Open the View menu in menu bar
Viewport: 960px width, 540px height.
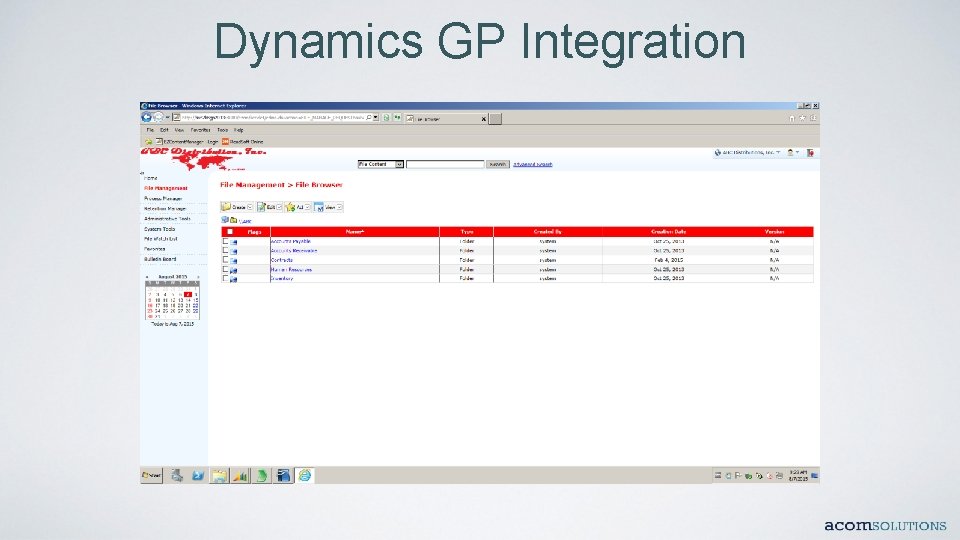tap(179, 130)
